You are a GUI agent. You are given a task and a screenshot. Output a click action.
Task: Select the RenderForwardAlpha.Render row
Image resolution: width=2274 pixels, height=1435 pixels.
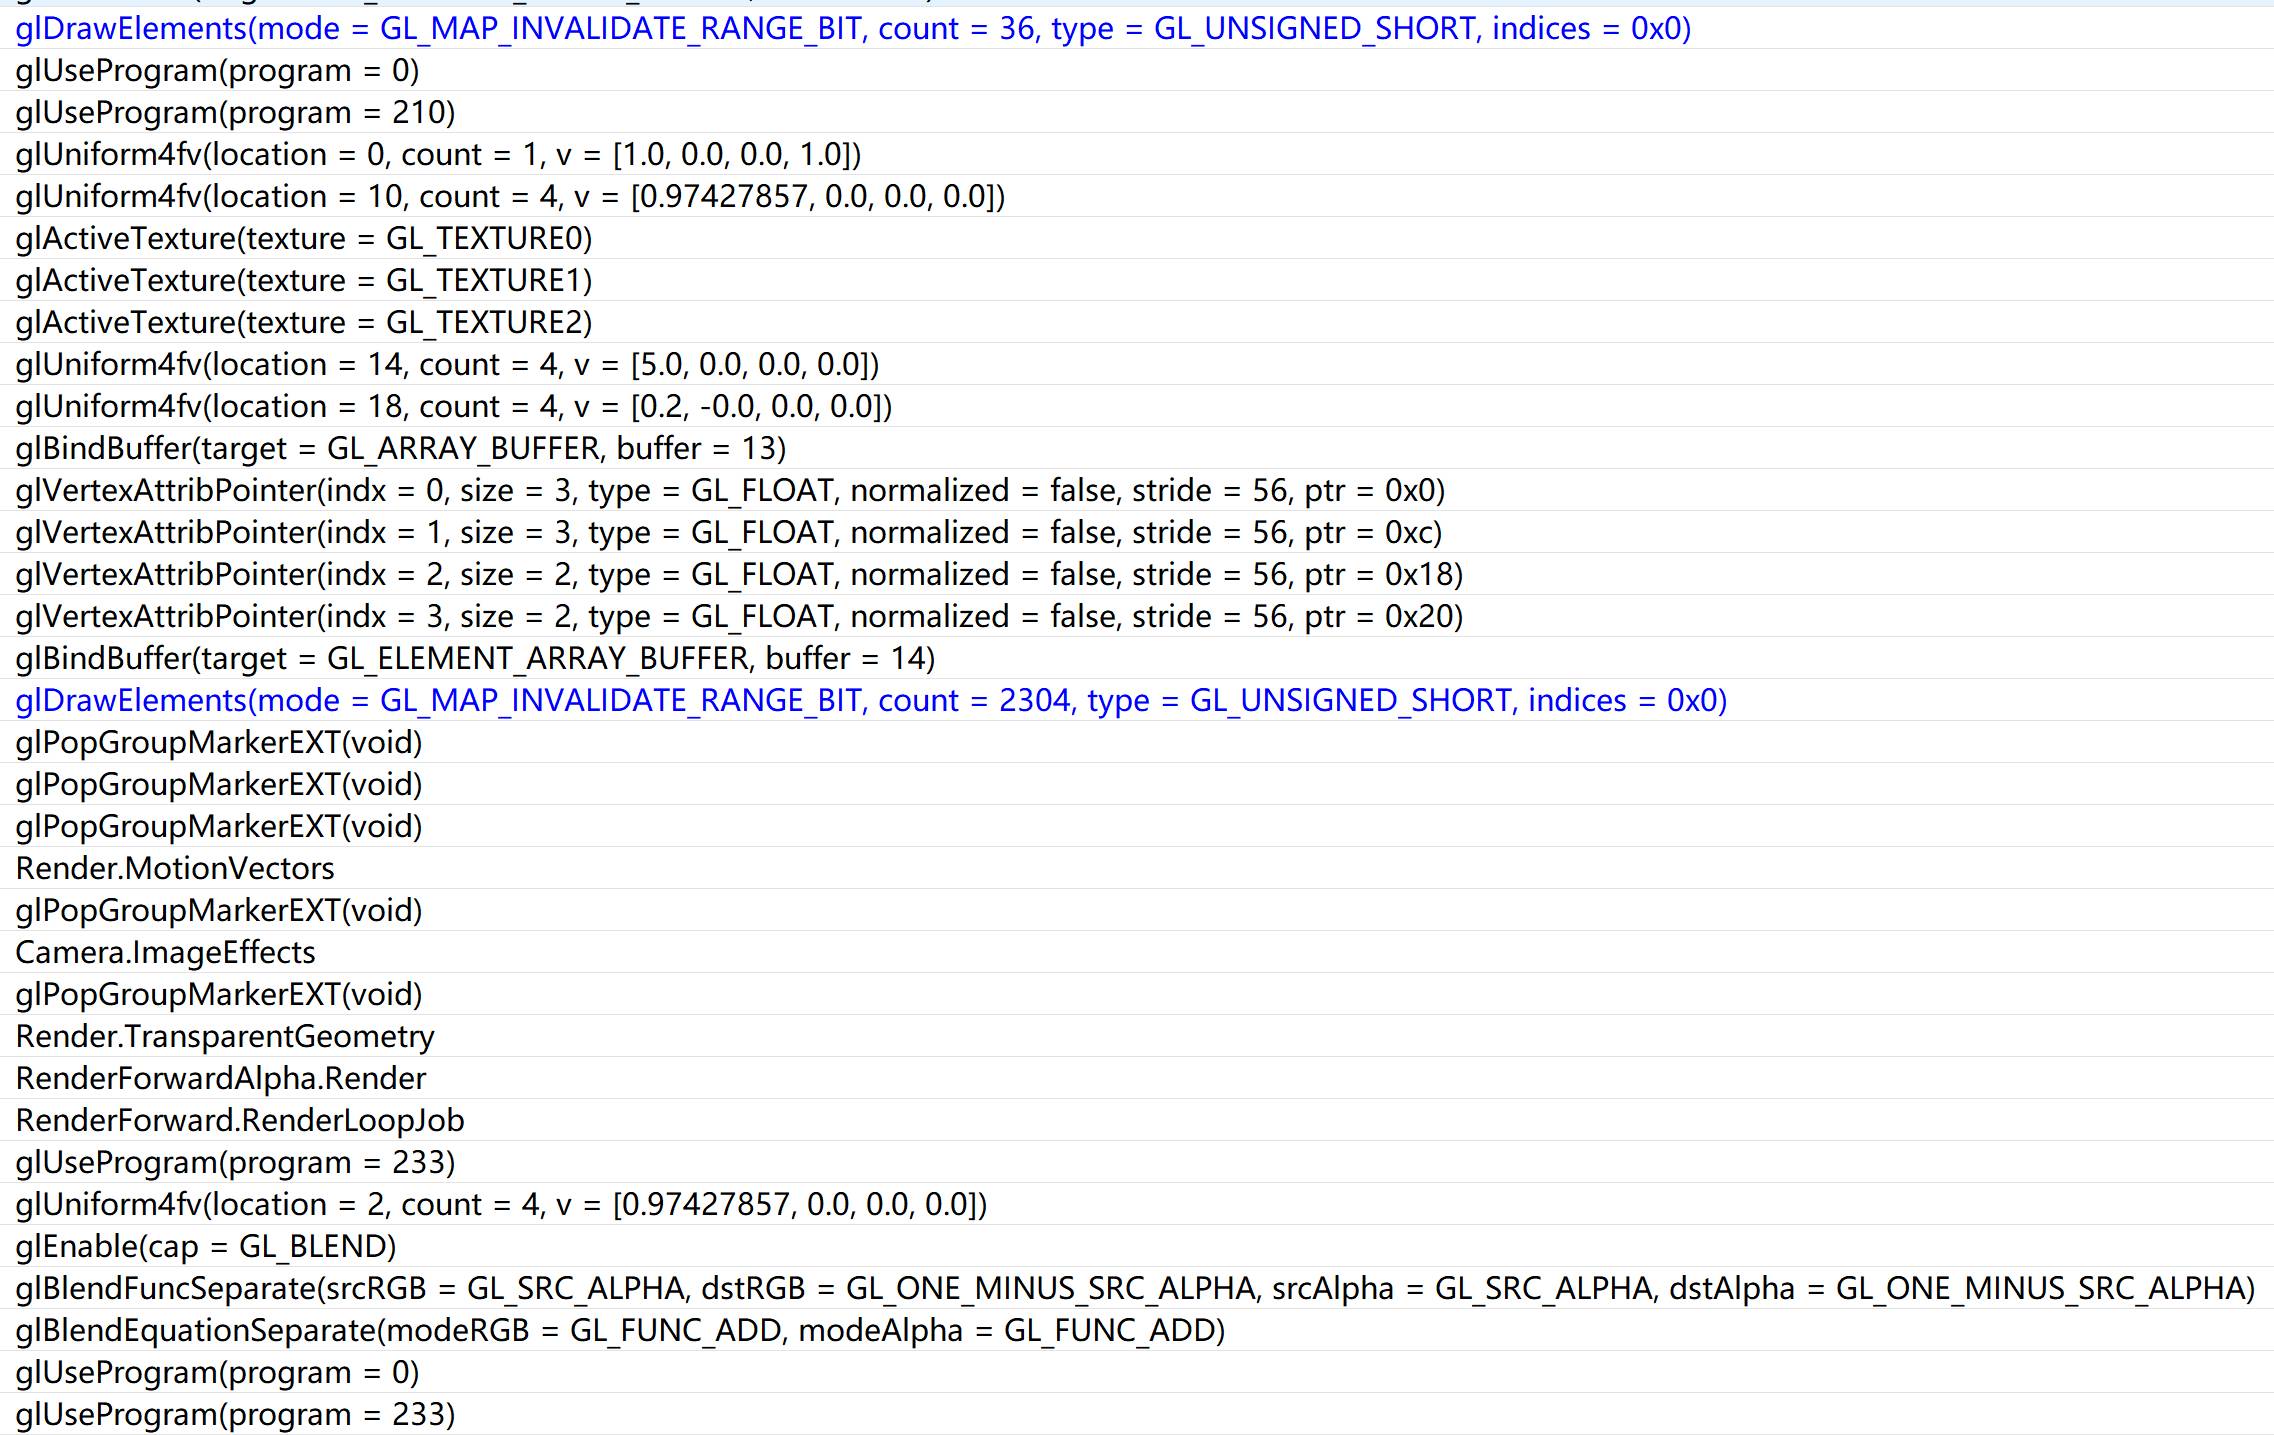click(x=221, y=1079)
